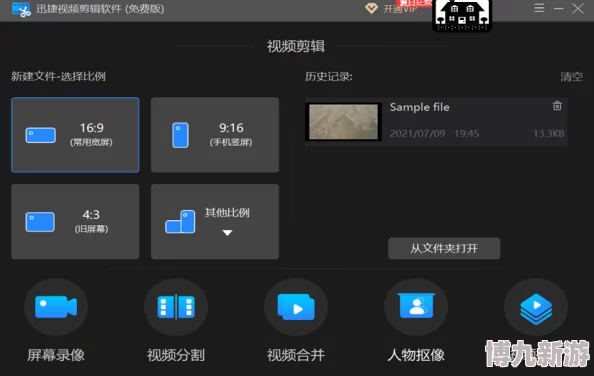This screenshot has height=376, width=594.
Task: Open the 视频合并 video merge tool
Action: 296,307
